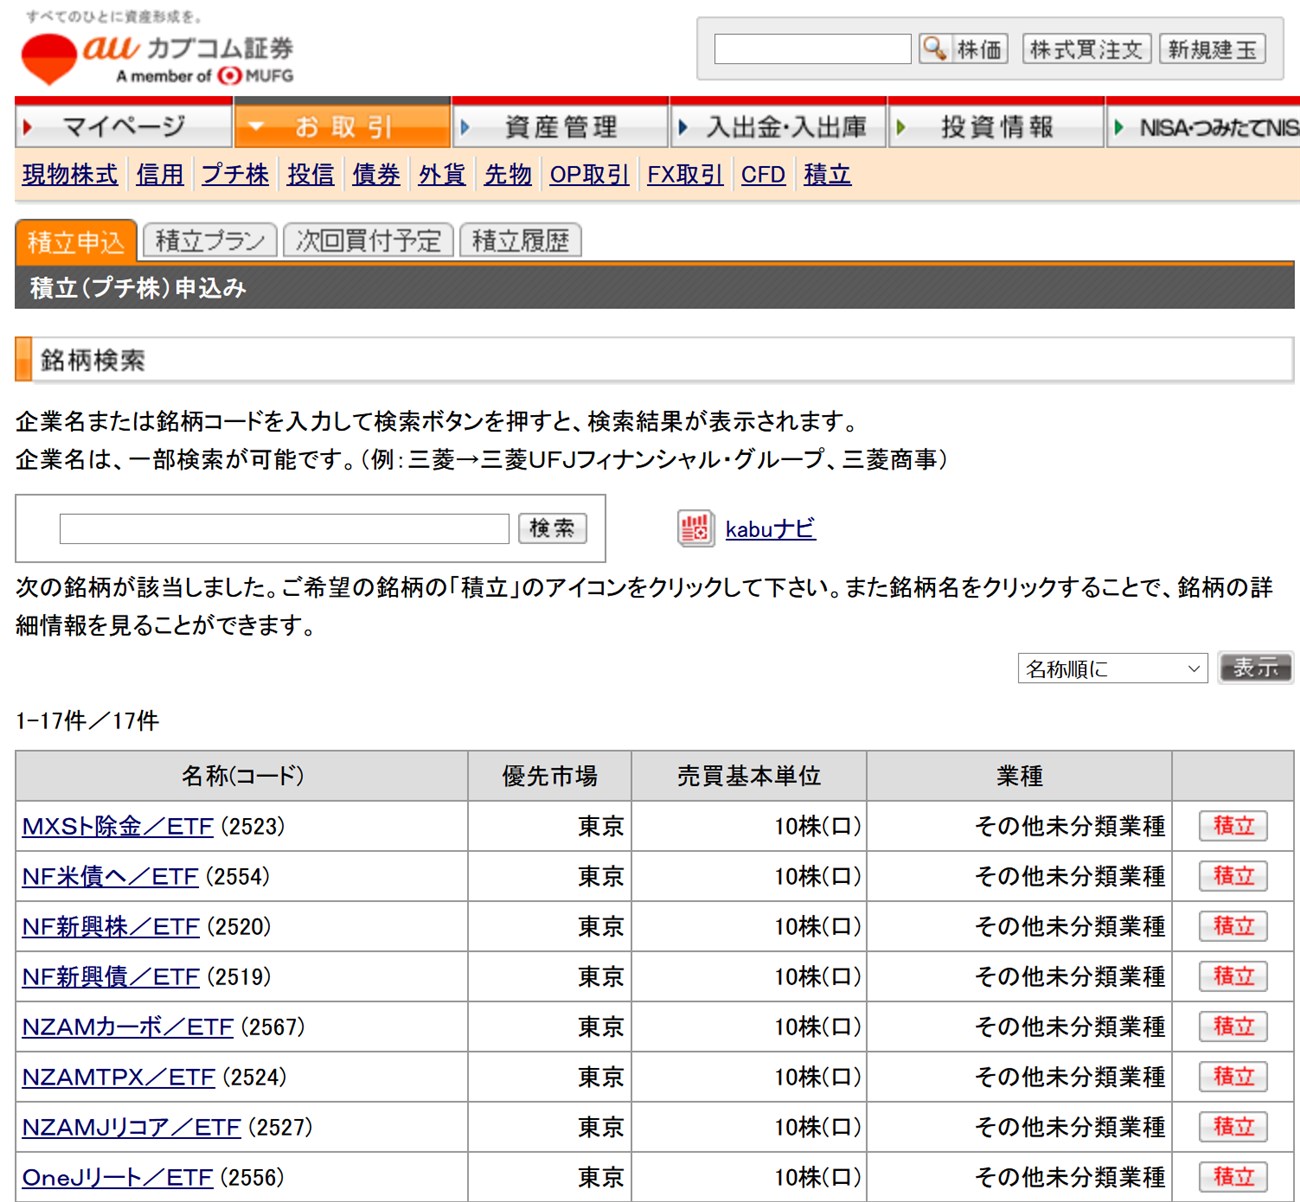Switch to the 次回買付予定 tab
The width and height of the screenshot is (1300, 1202).
point(368,241)
